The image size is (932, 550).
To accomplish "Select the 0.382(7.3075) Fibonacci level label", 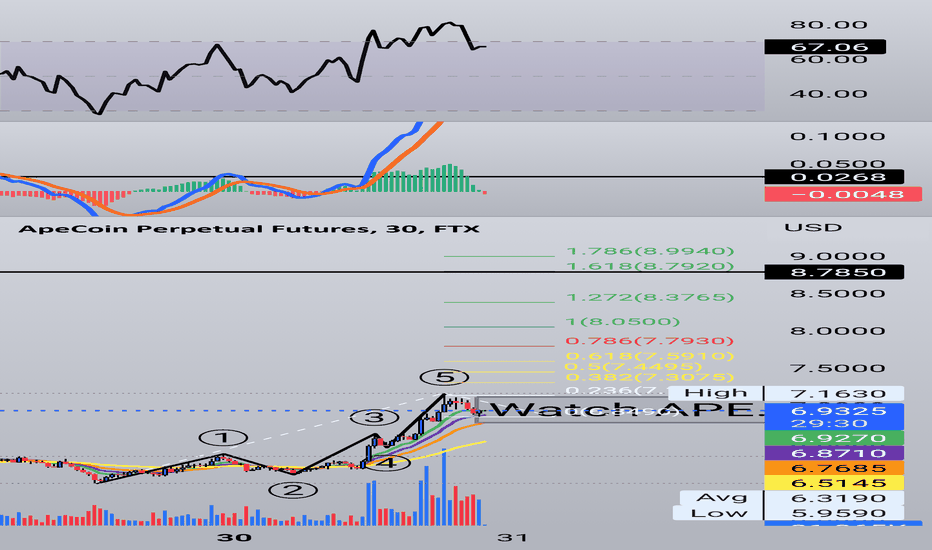I will 650,377.
